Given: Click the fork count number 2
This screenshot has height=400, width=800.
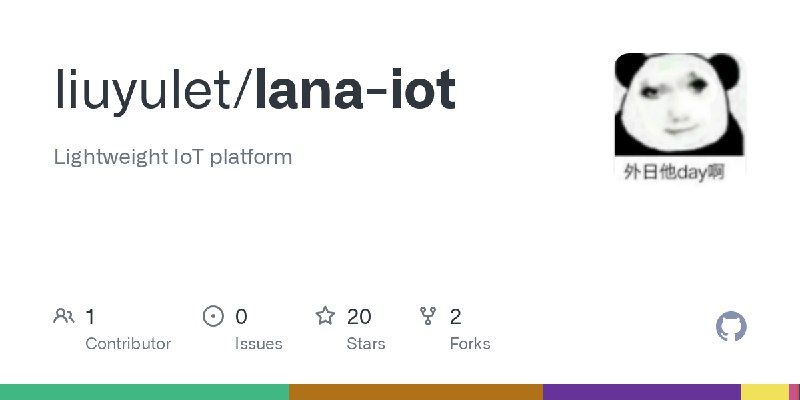Looking at the screenshot, I should click(x=456, y=317).
